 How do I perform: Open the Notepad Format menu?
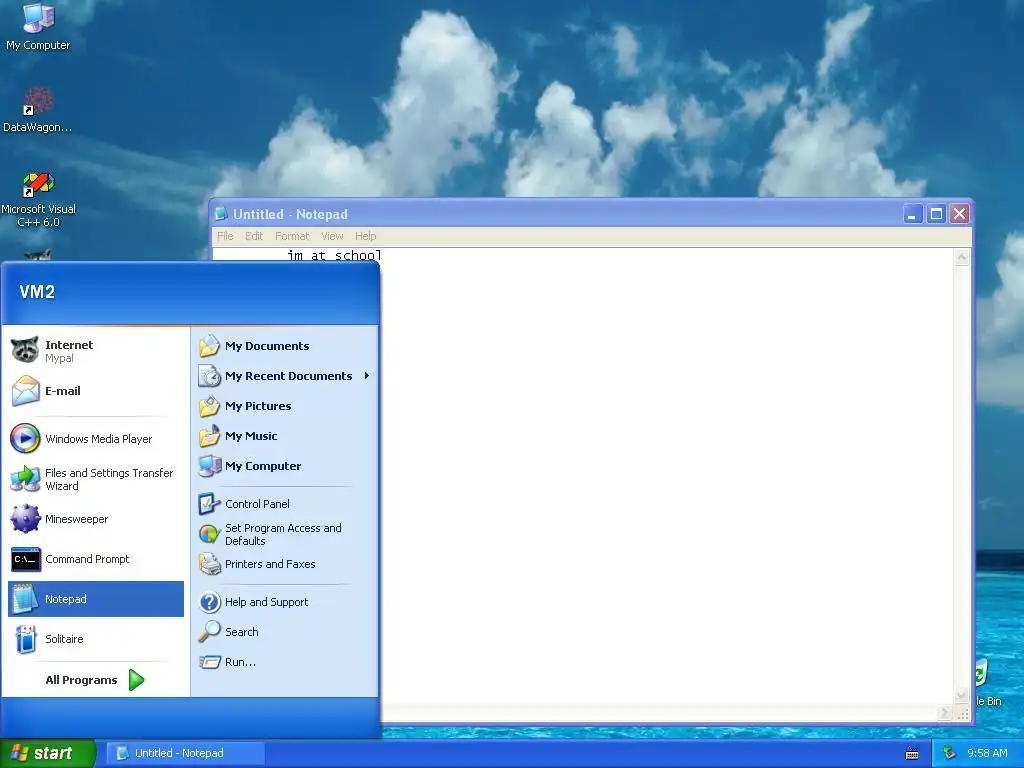tap(292, 236)
